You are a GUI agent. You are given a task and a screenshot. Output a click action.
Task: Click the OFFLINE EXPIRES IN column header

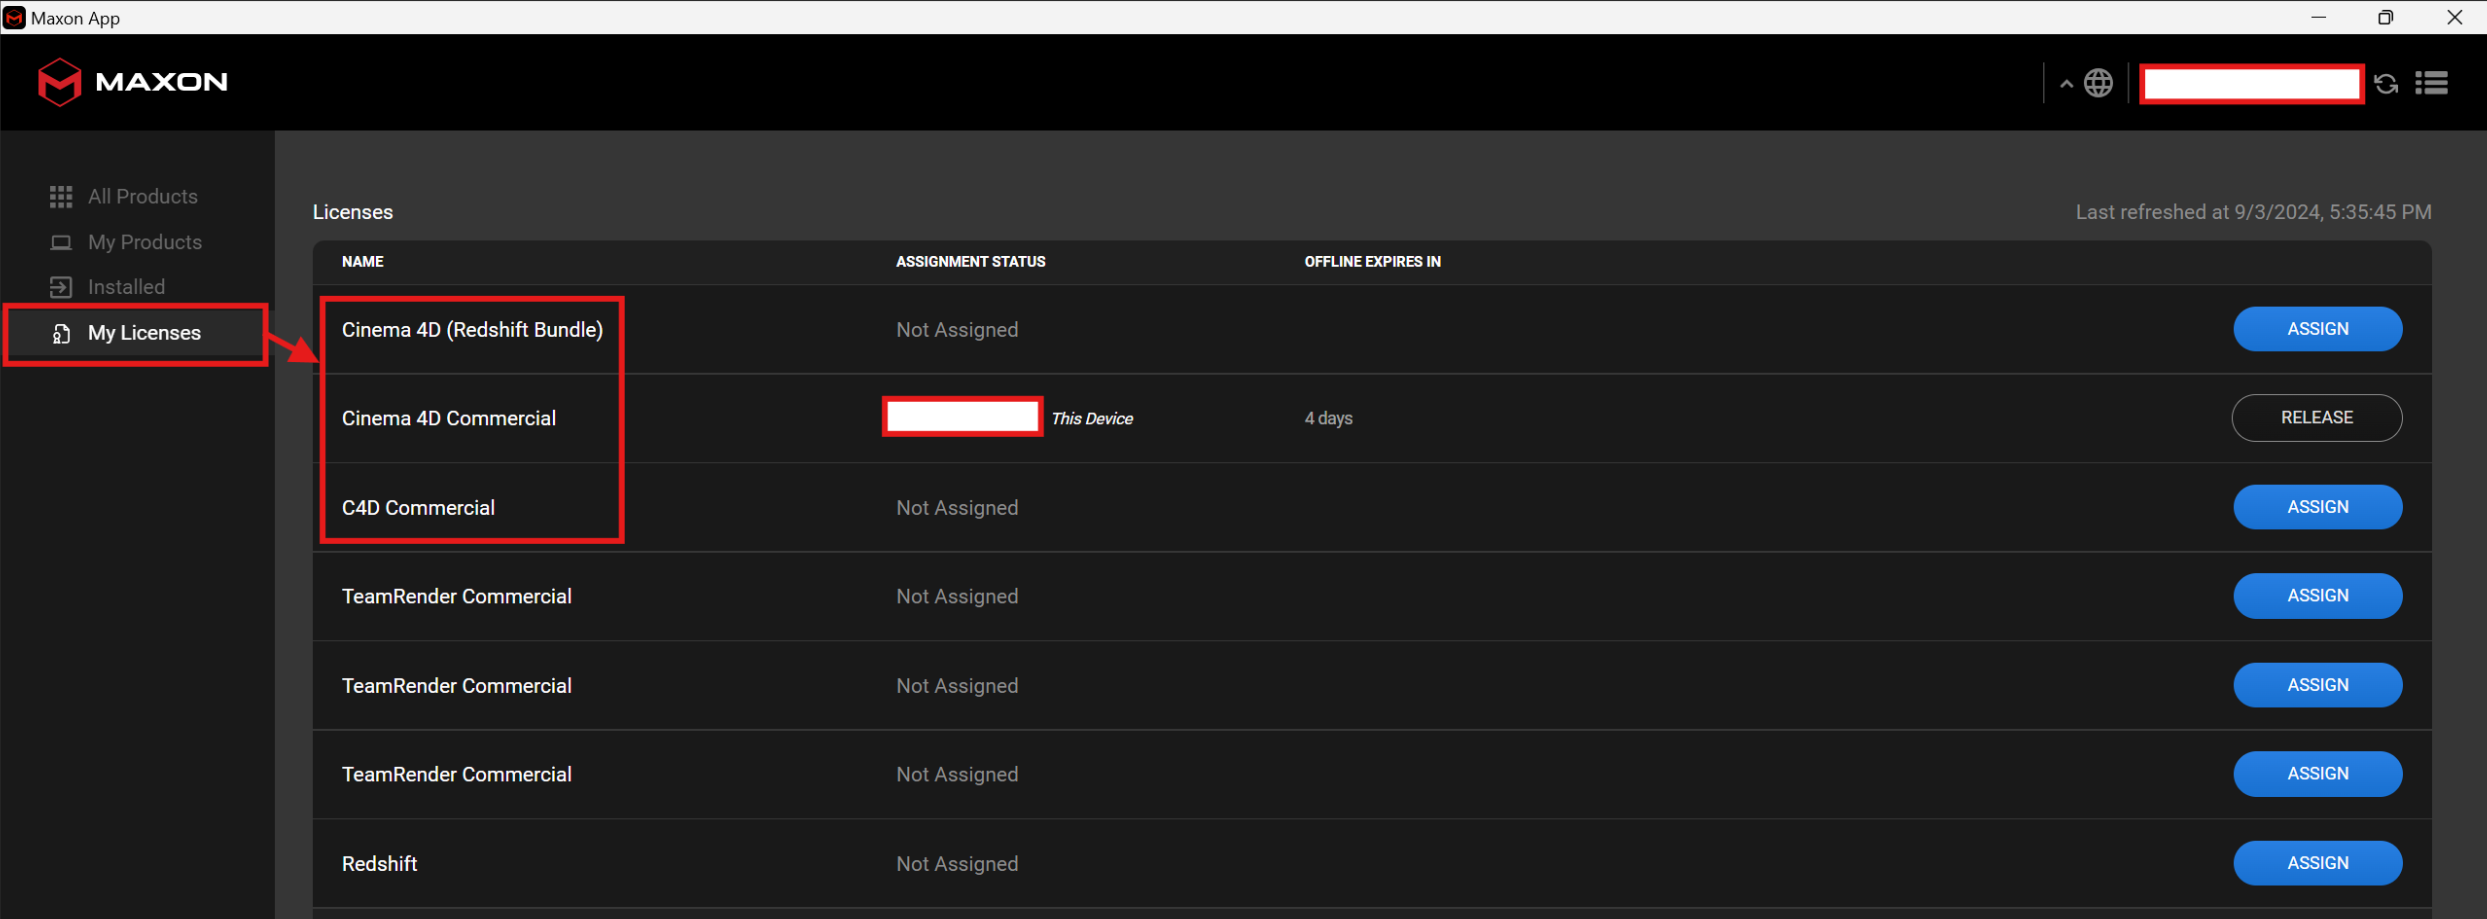(1372, 262)
